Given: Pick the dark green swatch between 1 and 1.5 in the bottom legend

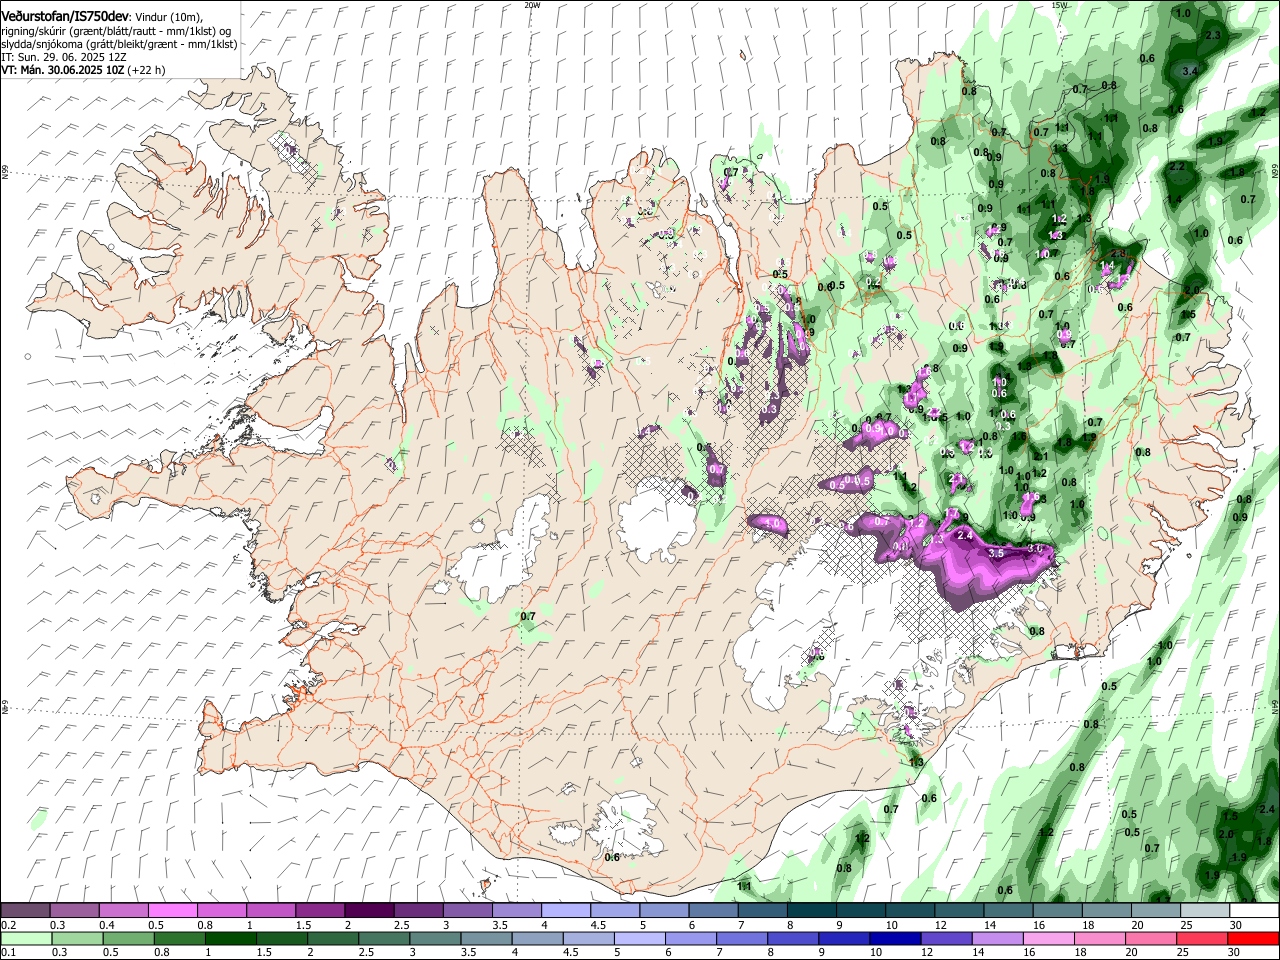Looking at the screenshot, I should [x=229, y=938].
